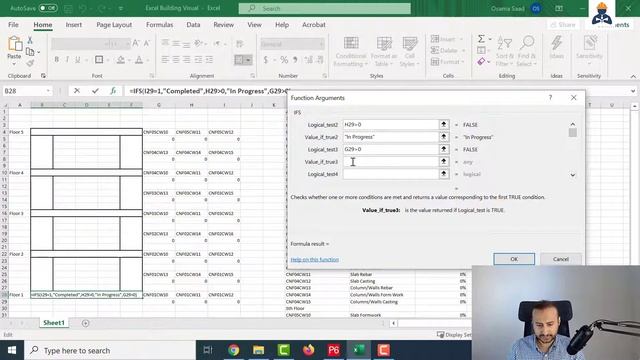Click the Percent Style icon

point(284,60)
